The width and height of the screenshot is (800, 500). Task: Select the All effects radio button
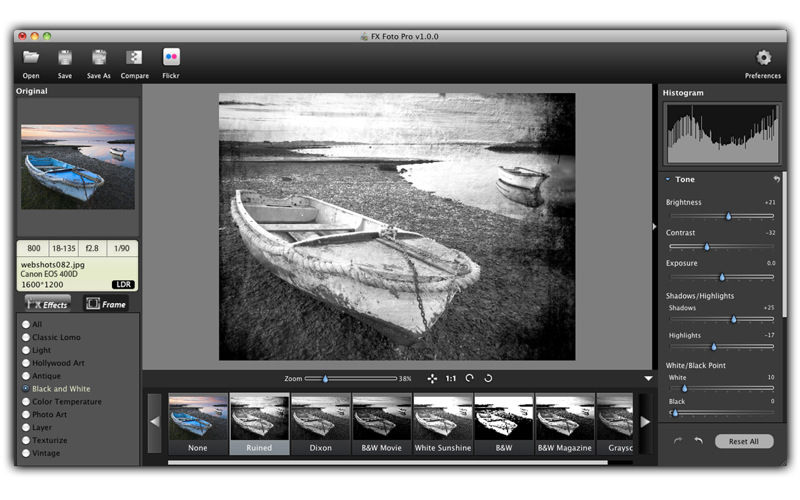pyautogui.click(x=26, y=324)
